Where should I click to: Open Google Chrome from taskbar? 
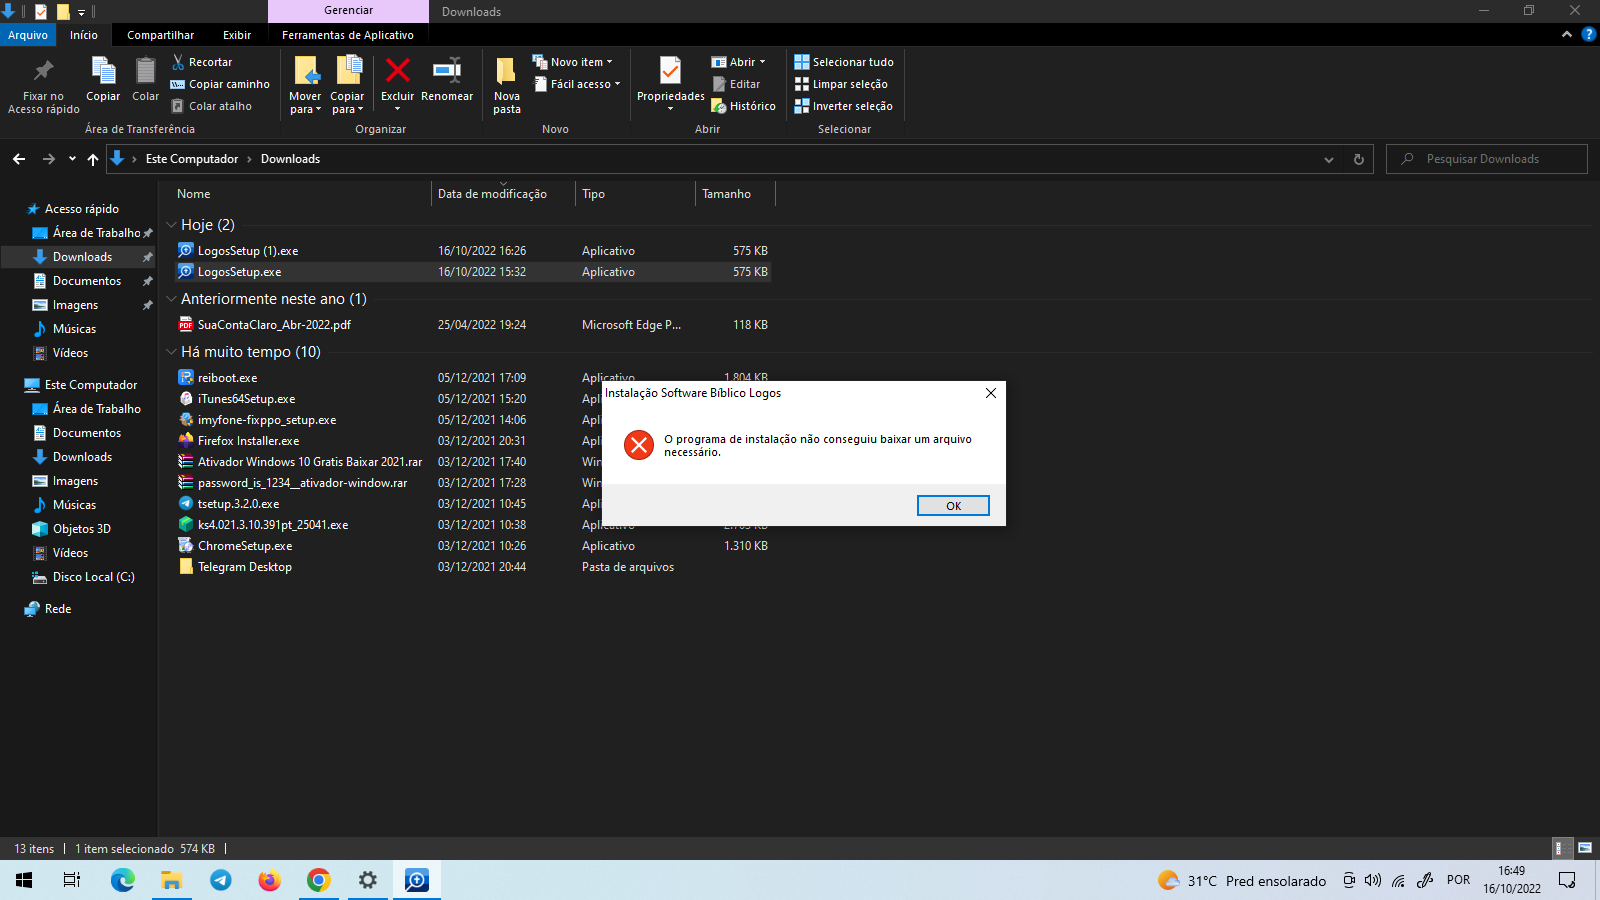pos(318,880)
